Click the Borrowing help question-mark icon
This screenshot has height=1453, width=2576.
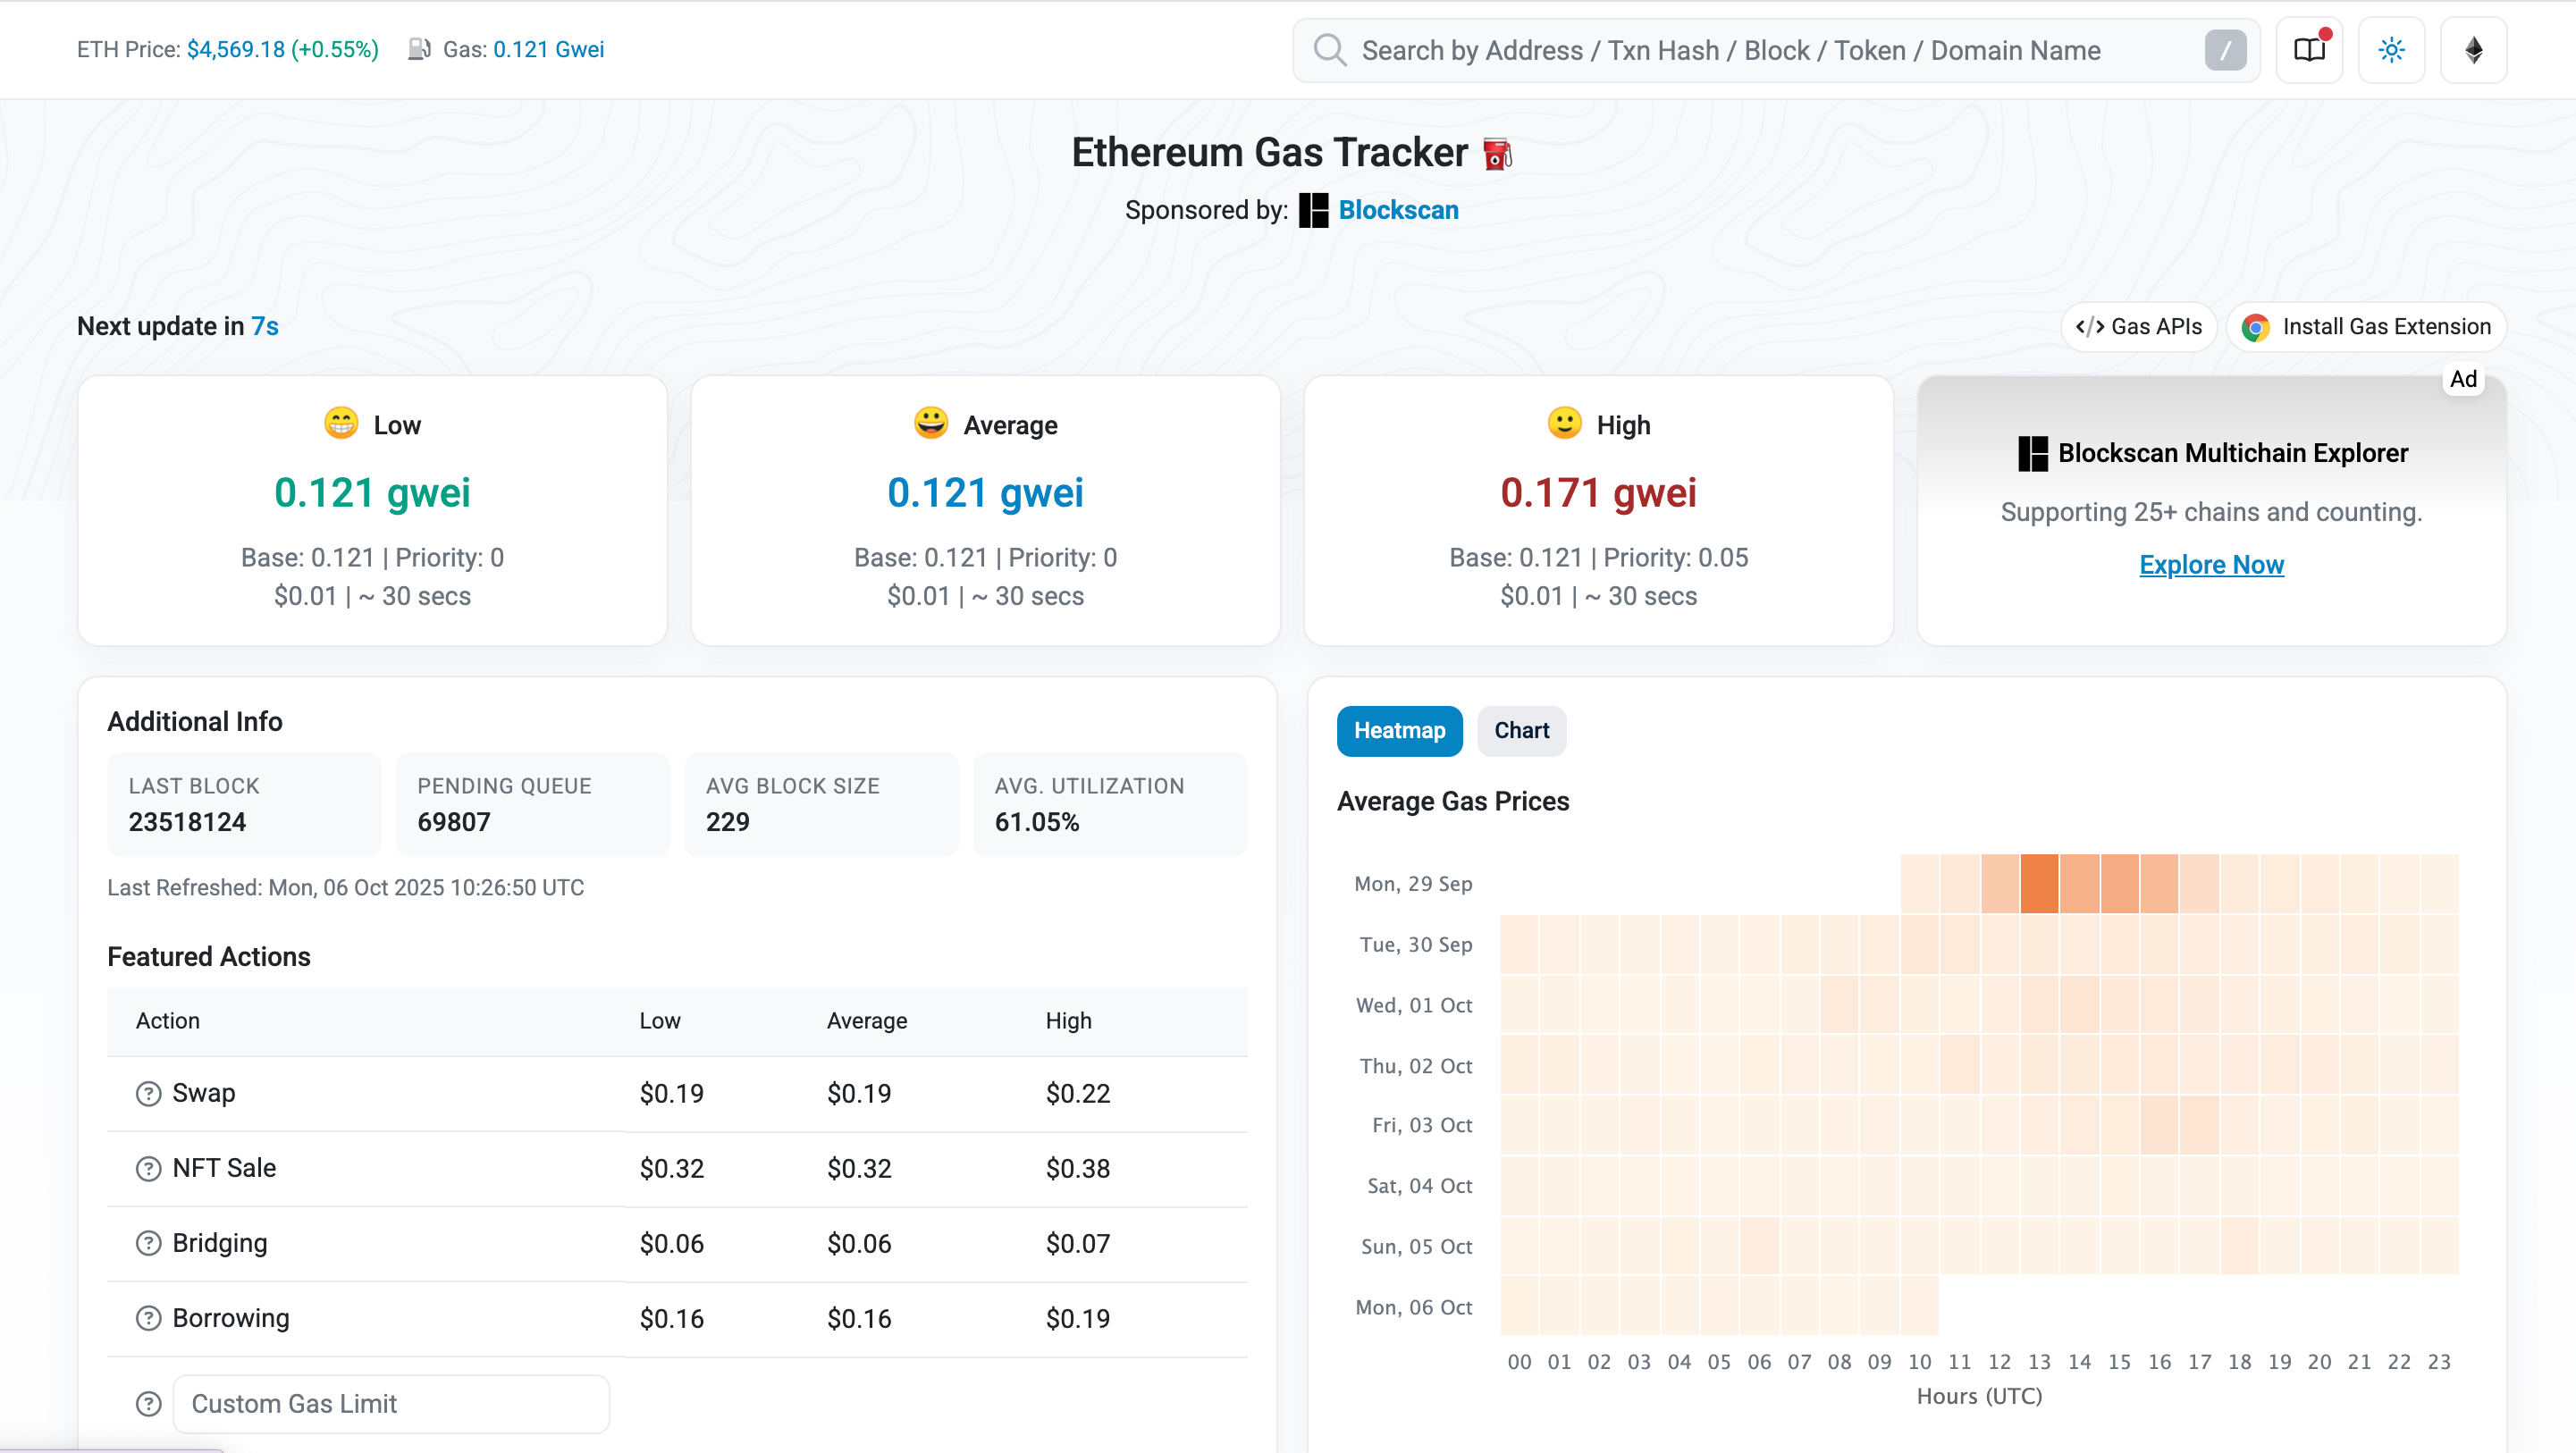pyautogui.click(x=148, y=1318)
